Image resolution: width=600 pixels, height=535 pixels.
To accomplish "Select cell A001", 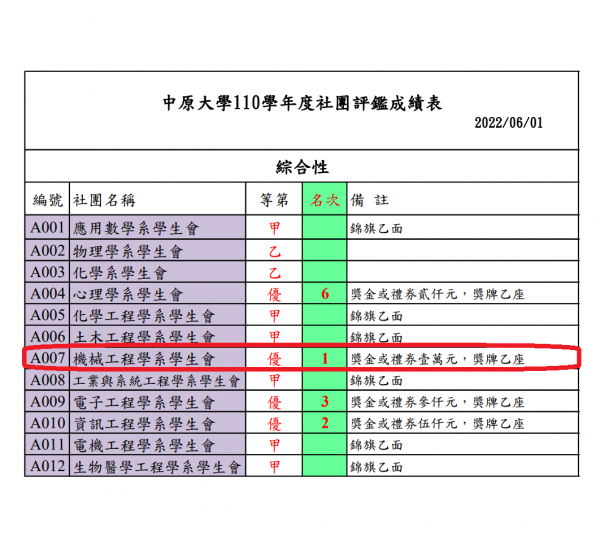I will [x=47, y=228].
